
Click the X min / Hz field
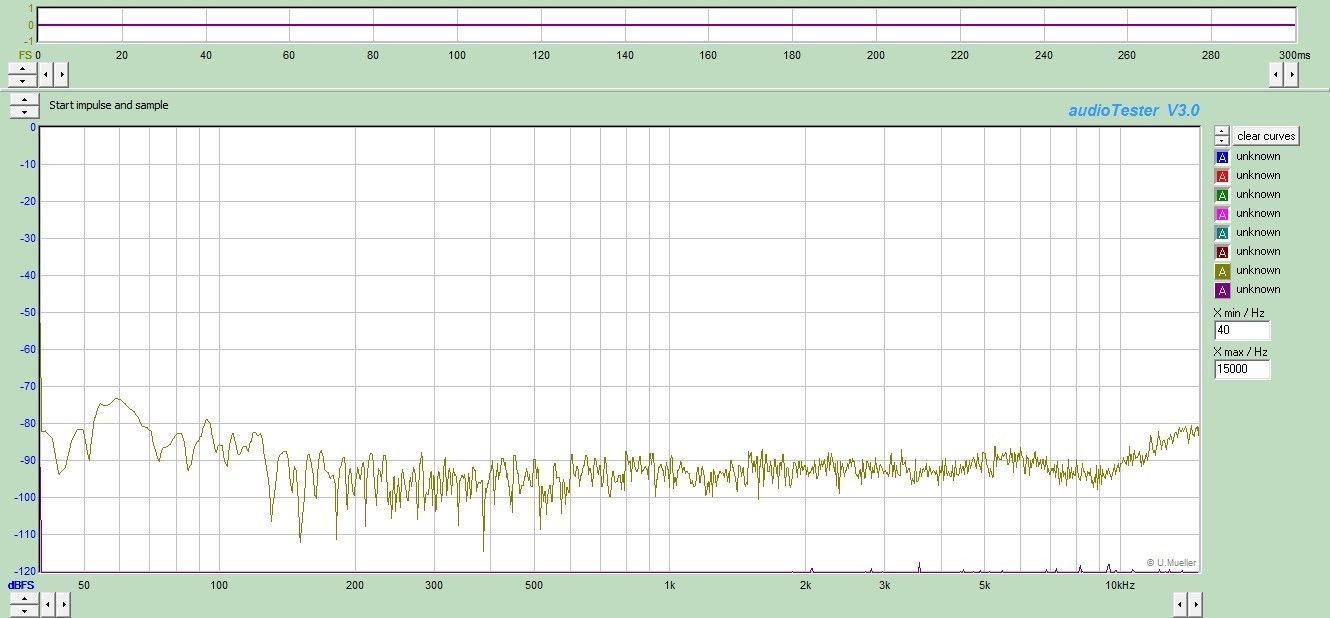pos(1242,331)
